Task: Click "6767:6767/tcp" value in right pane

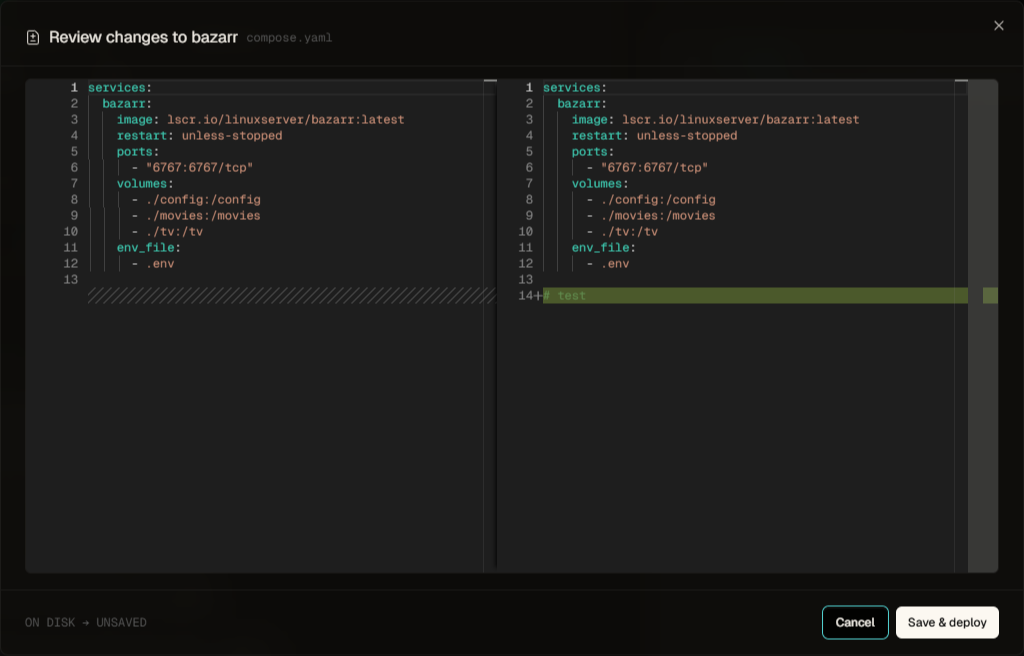Action: [x=654, y=167]
